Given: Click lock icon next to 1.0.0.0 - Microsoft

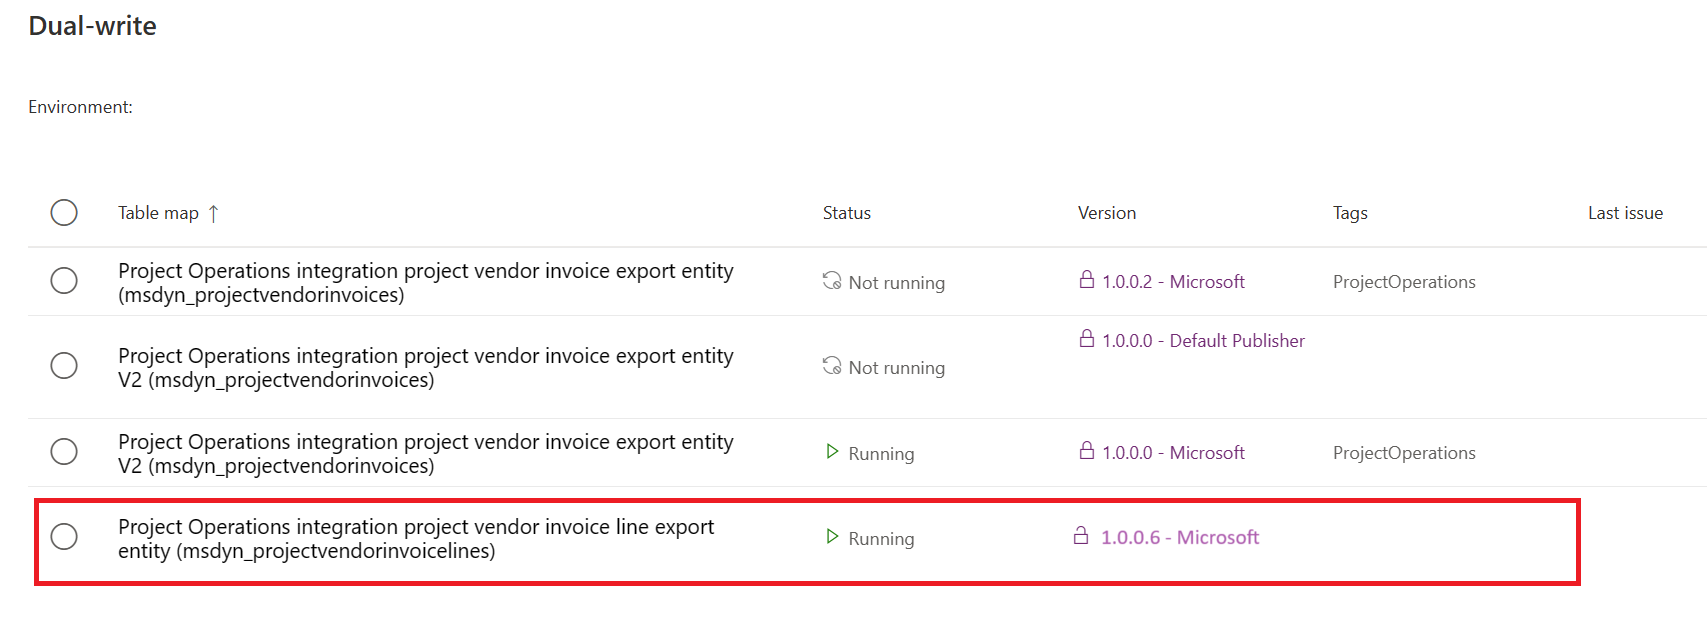Looking at the screenshot, I should (1087, 451).
